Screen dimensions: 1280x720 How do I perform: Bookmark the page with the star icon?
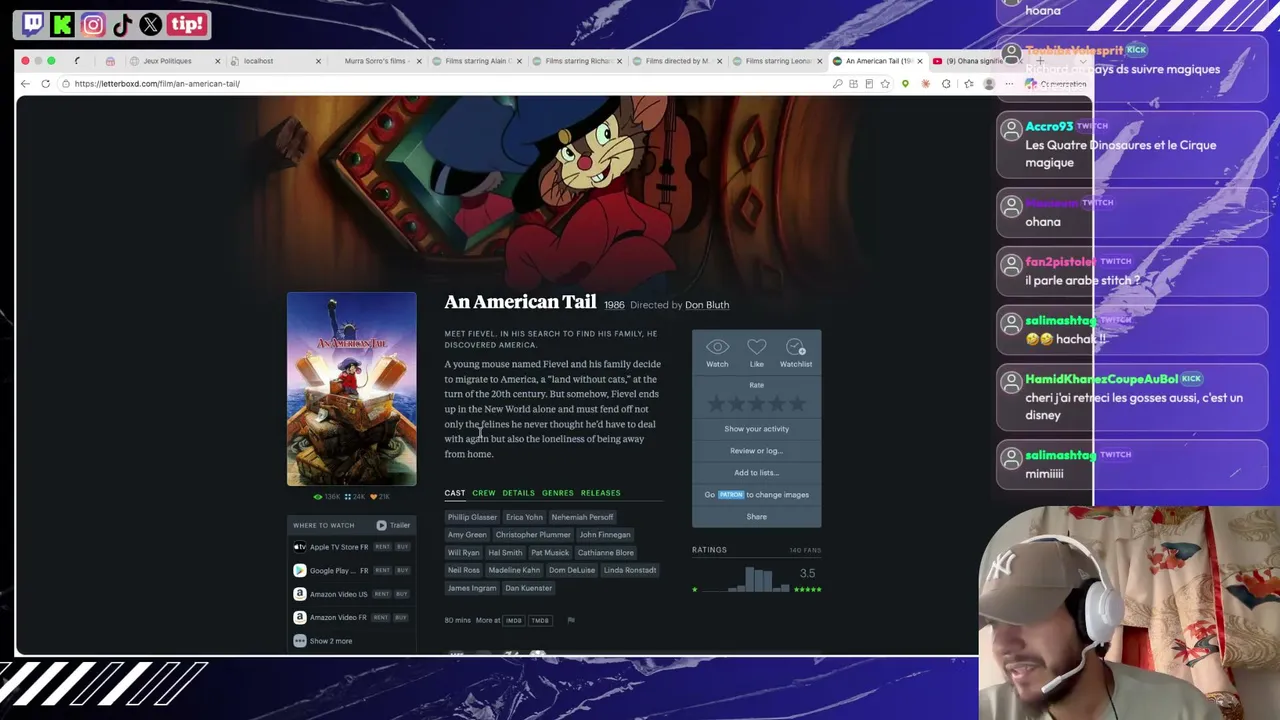point(885,84)
